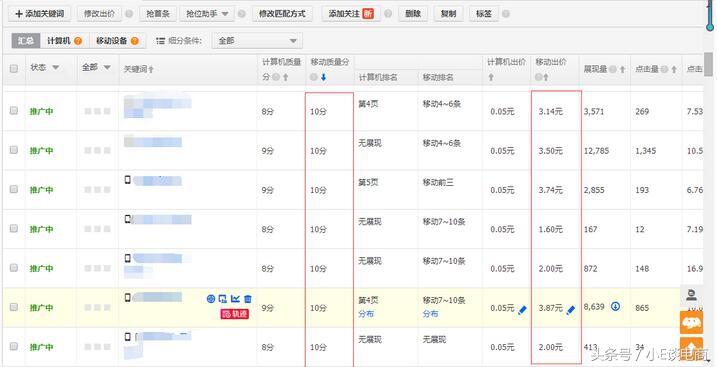
Task: Click the 1,345 clicks value
Action: (x=646, y=150)
